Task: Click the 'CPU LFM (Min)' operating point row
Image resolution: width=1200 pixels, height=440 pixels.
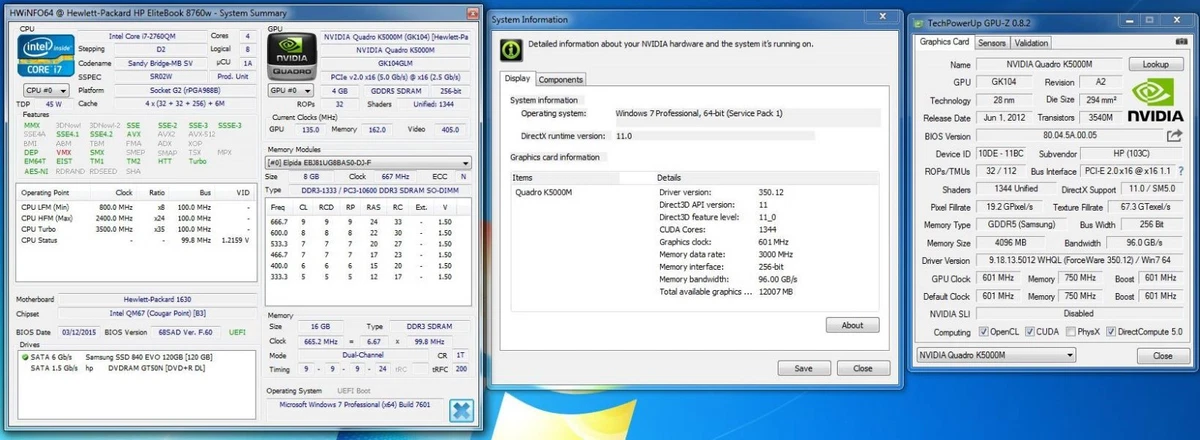Action: (x=138, y=206)
